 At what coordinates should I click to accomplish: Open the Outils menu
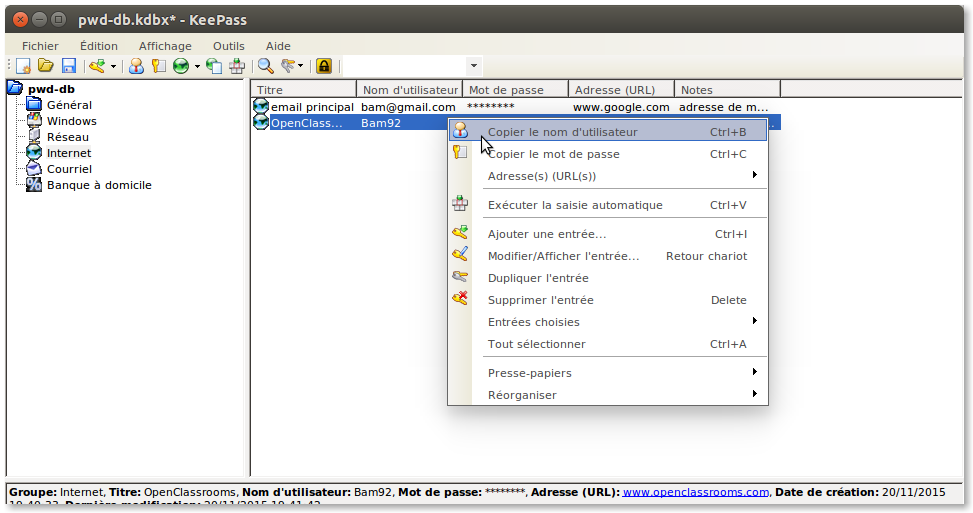pyautogui.click(x=229, y=46)
